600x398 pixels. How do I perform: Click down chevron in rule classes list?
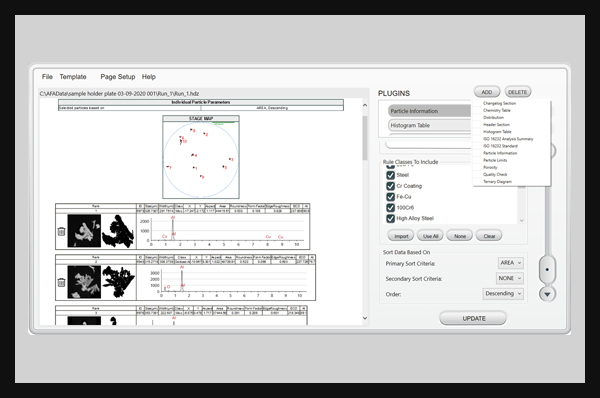[x=521, y=220]
